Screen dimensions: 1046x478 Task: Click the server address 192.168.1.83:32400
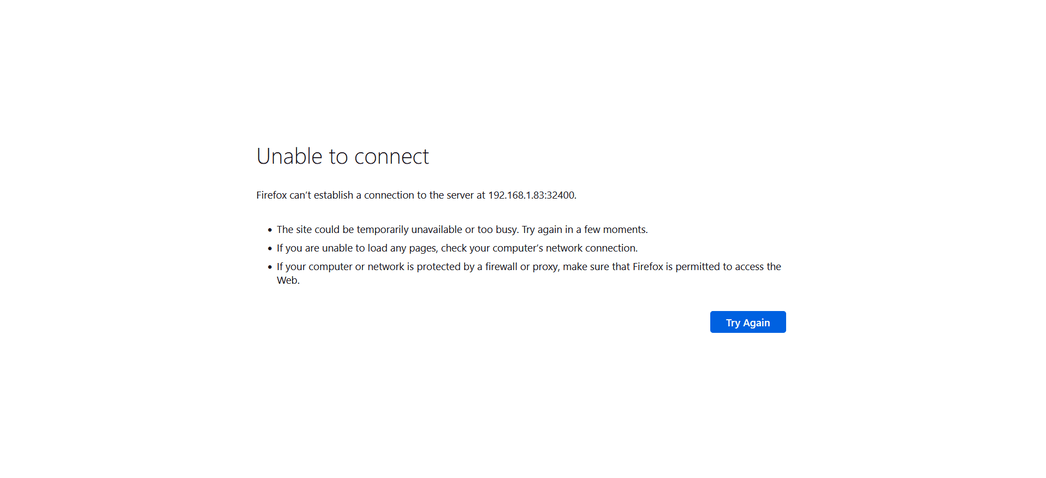pyautogui.click(x=531, y=195)
